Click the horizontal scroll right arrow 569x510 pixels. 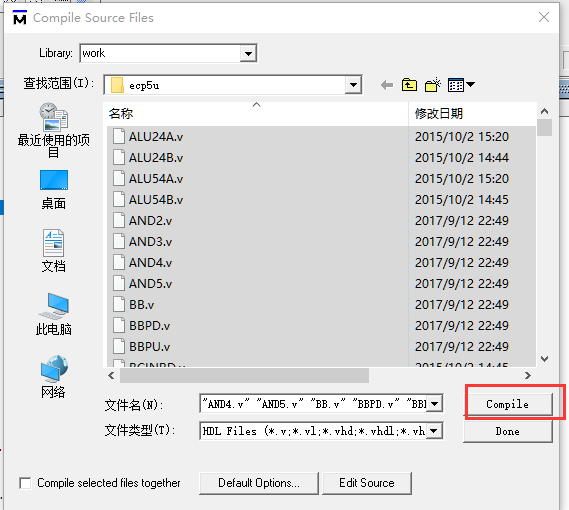[x=528, y=375]
